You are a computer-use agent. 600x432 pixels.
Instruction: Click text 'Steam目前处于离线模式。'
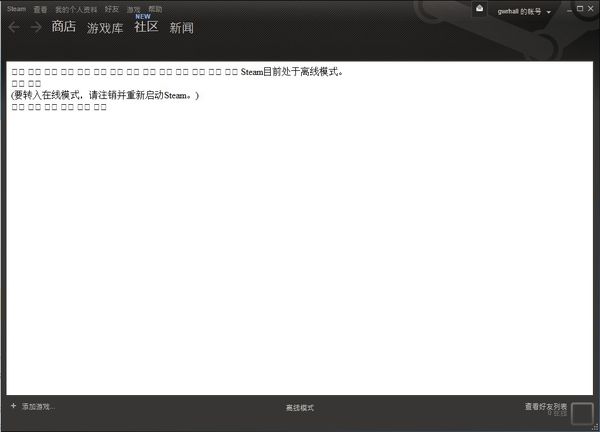click(x=292, y=72)
